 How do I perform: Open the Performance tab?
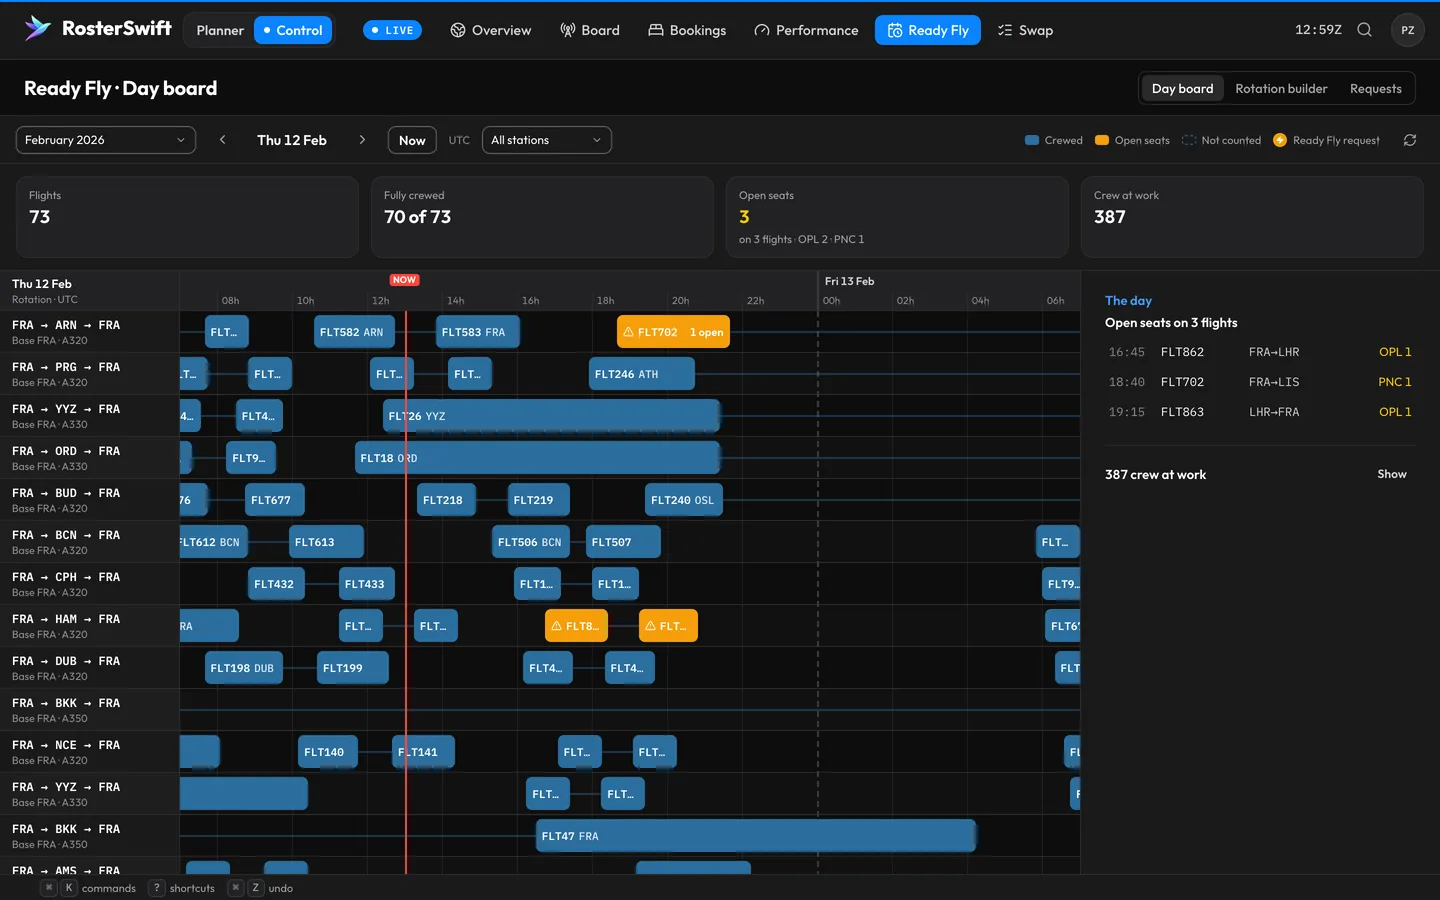pyautogui.click(x=806, y=30)
